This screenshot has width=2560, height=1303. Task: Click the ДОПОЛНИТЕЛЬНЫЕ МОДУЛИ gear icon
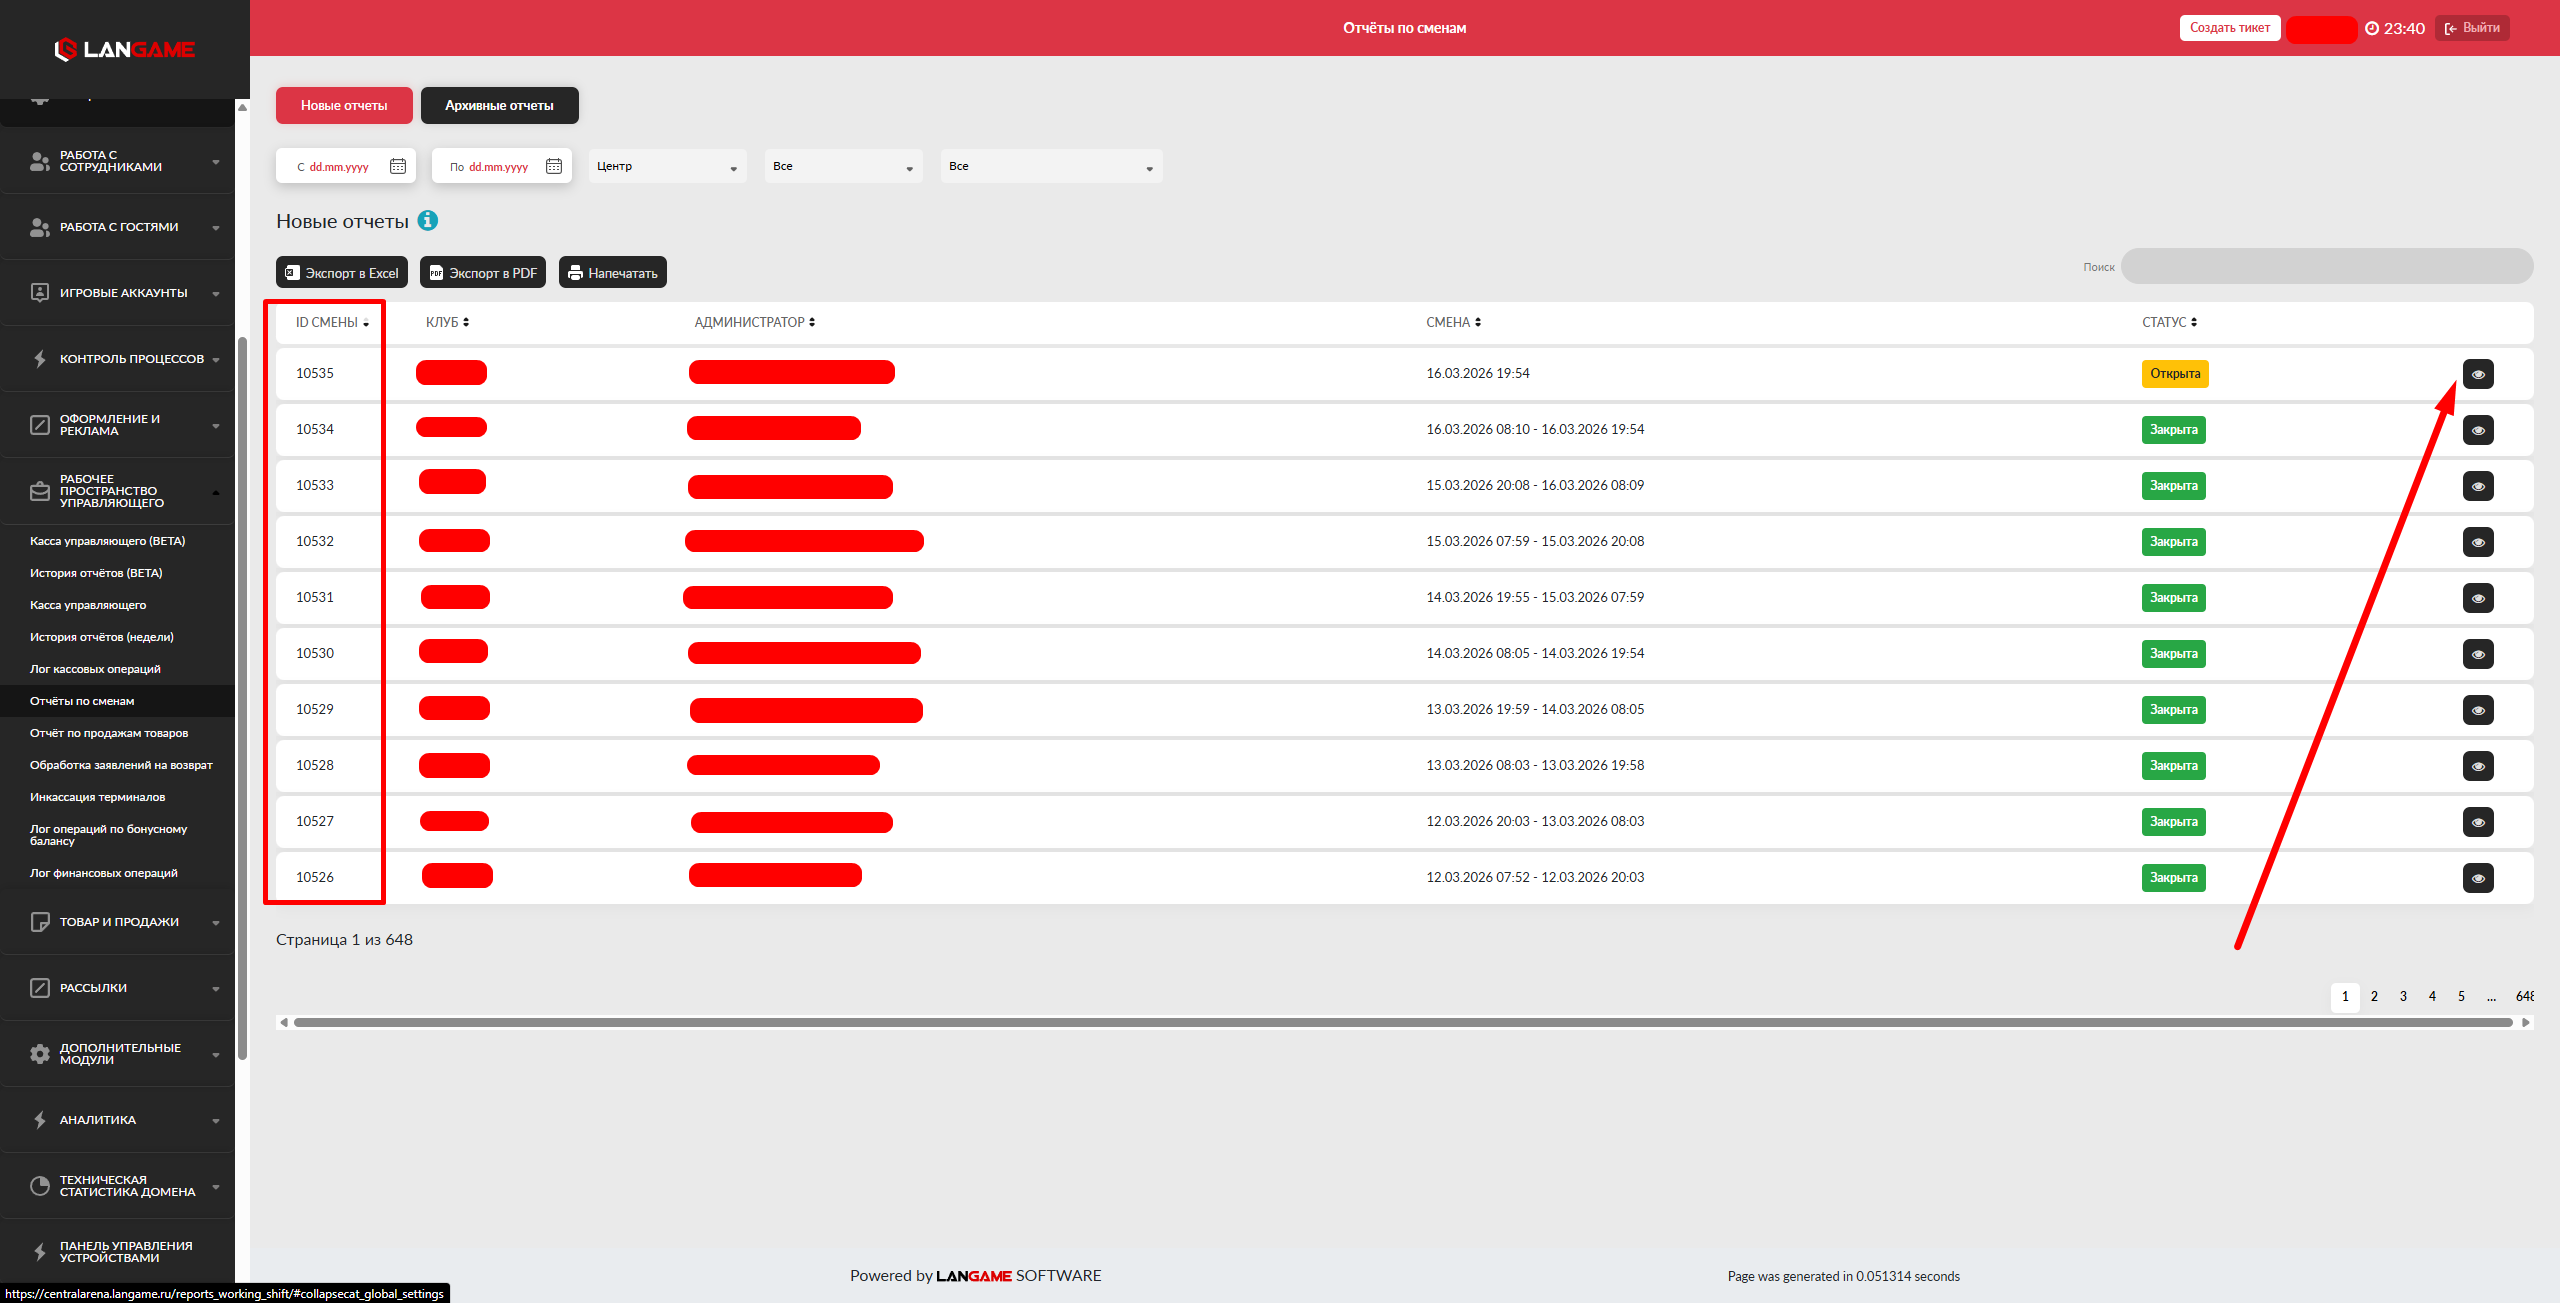[x=40, y=1053]
